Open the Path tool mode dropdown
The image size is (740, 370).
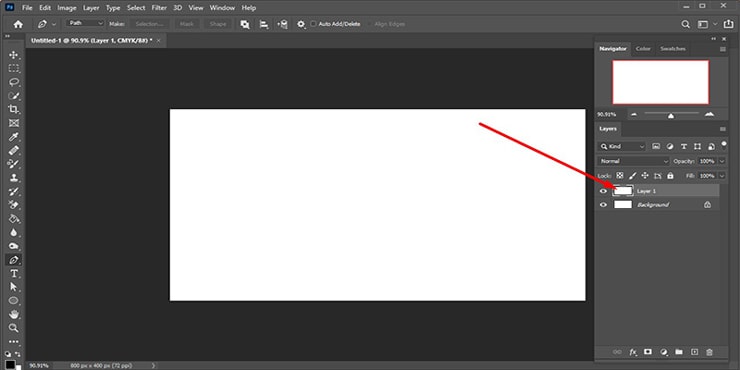pos(85,23)
